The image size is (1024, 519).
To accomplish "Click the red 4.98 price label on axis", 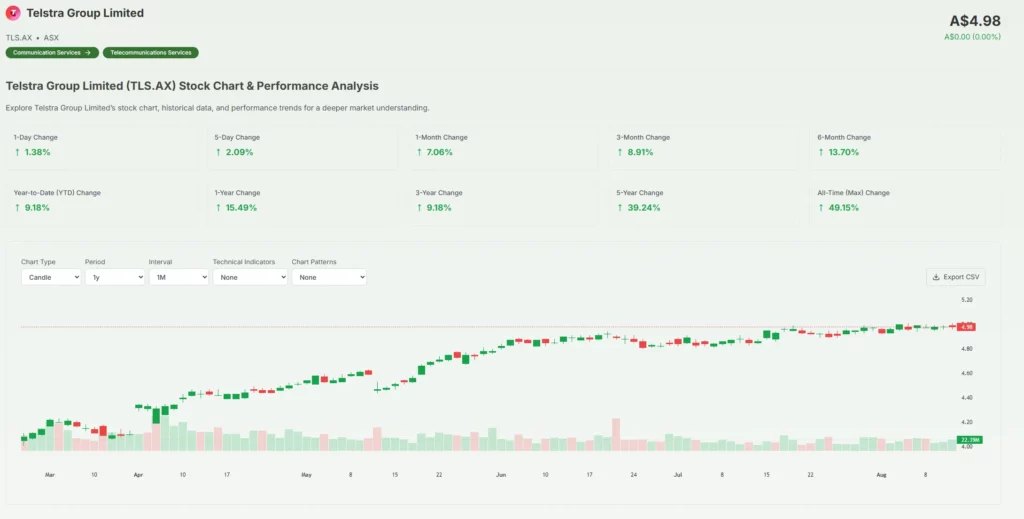I will point(966,327).
